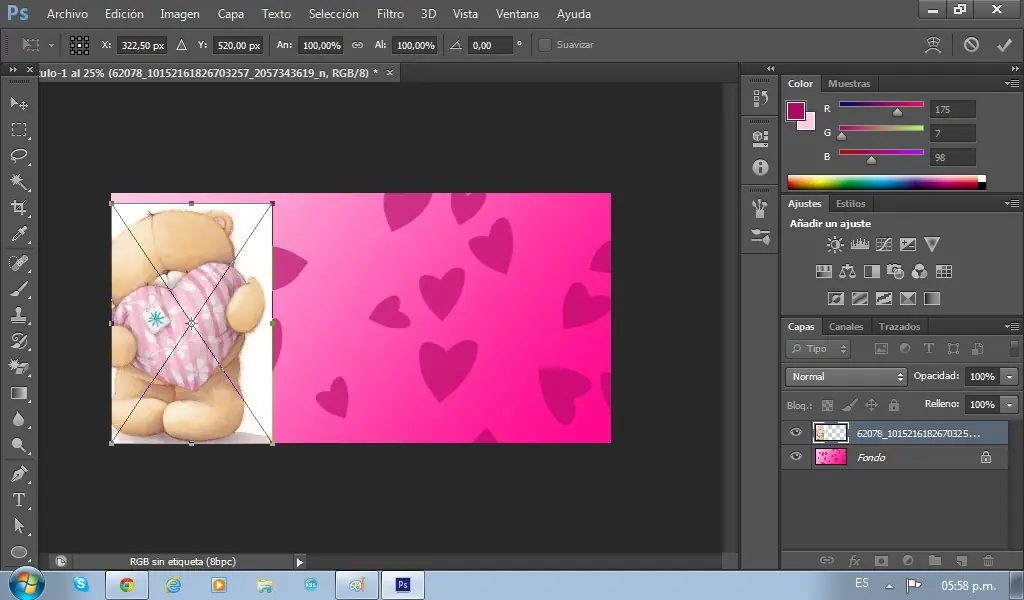
Task: Open the Relleno dropdown arrow
Action: [1010, 405]
